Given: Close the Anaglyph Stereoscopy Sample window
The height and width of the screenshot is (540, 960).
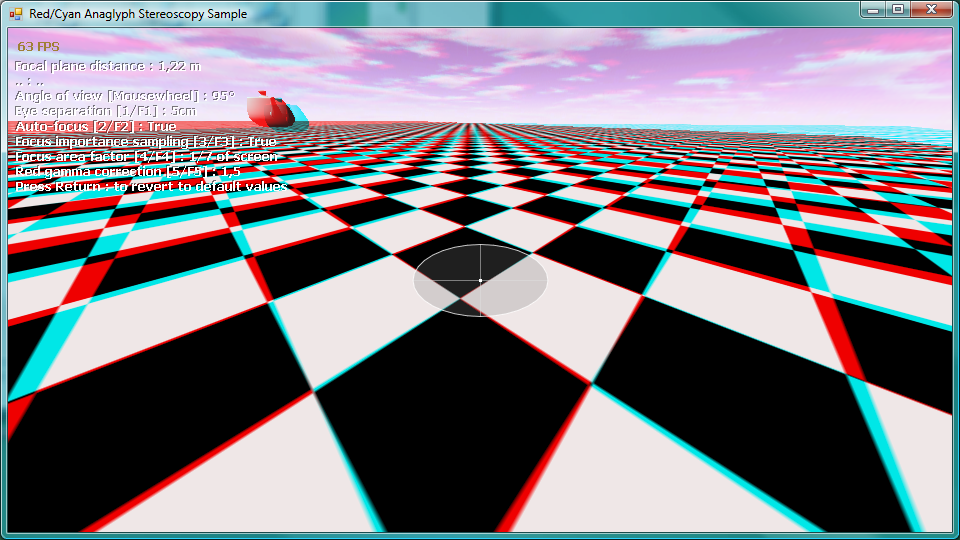Looking at the screenshot, I should click(931, 9).
